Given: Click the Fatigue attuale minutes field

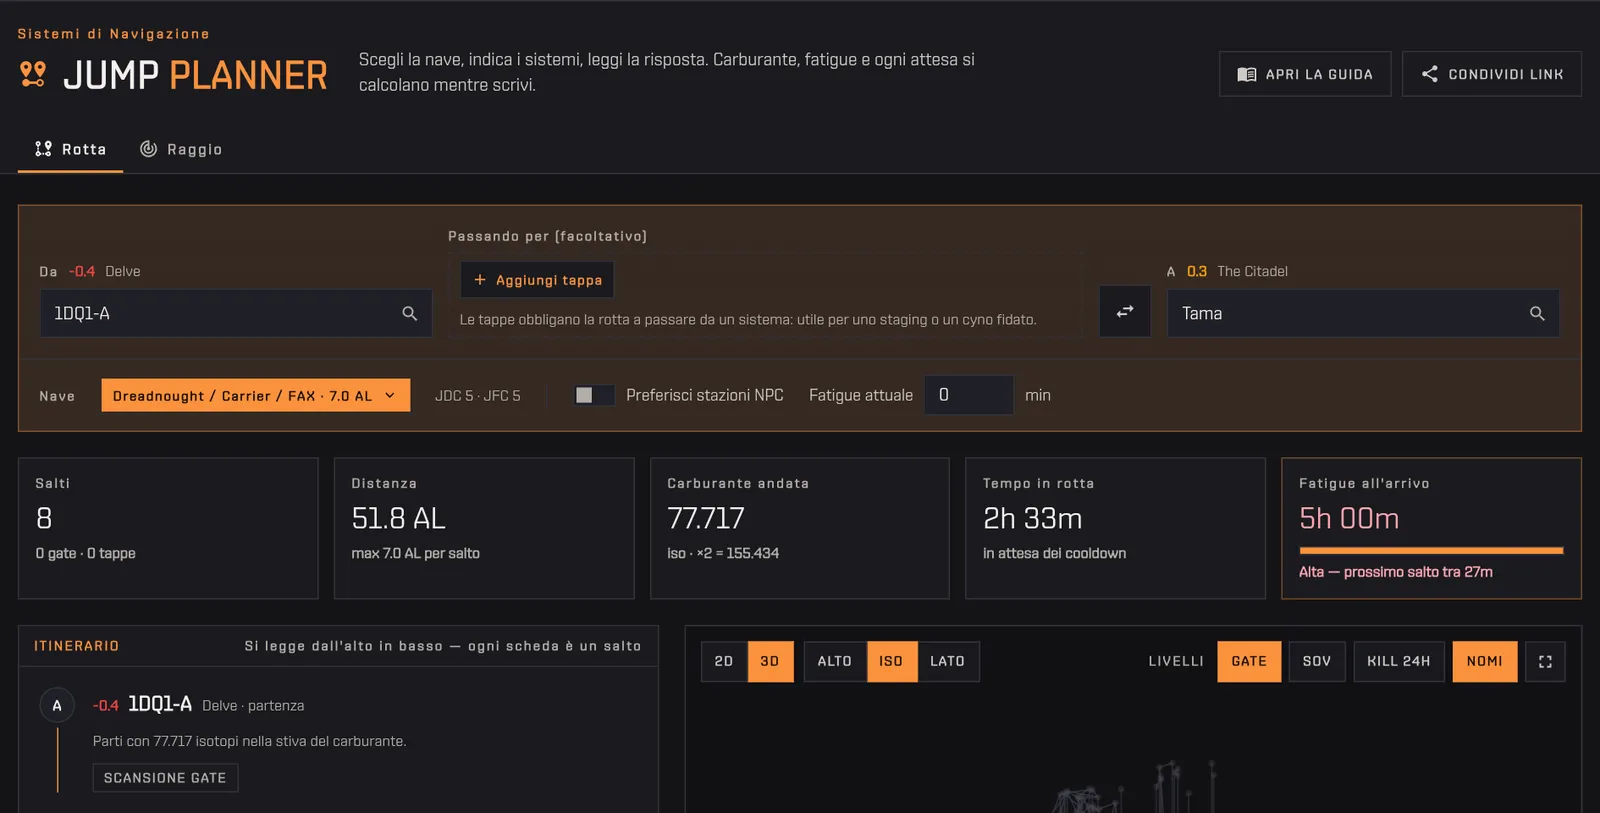Looking at the screenshot, I should [969, 395].
